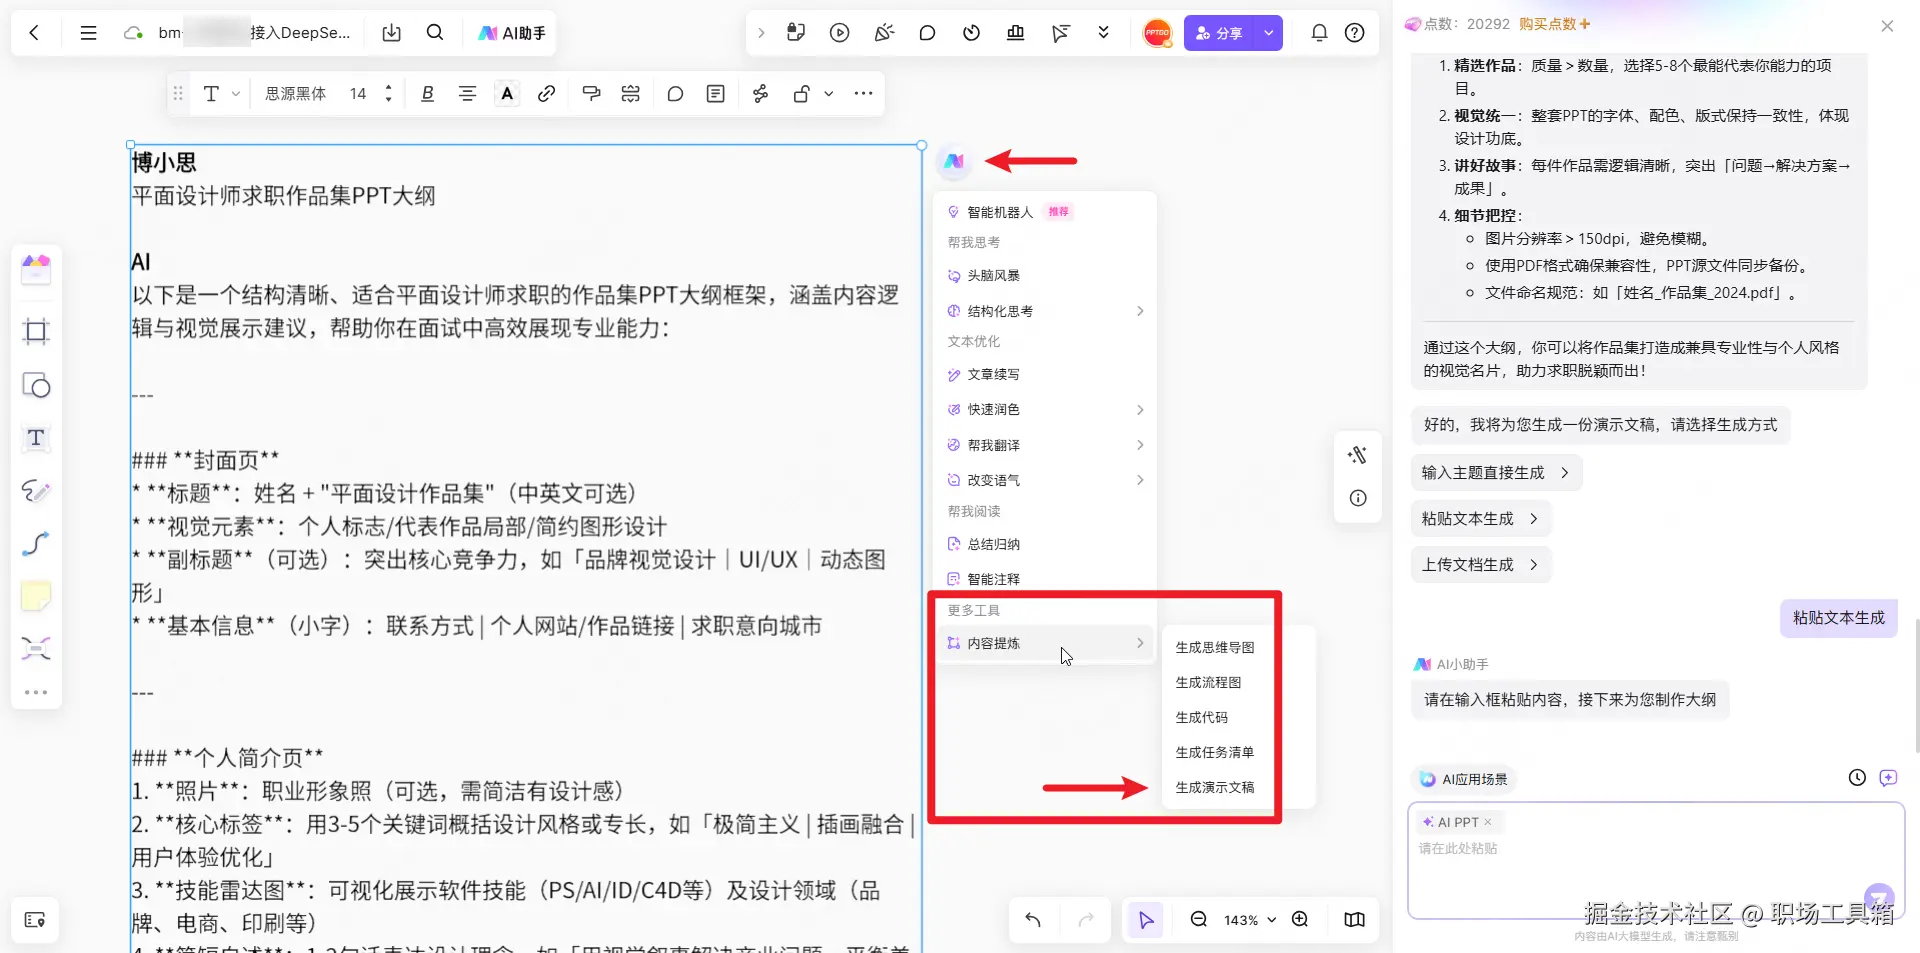Open the text alignment option
Screen dimensions: 1920x953
point(467,94)
